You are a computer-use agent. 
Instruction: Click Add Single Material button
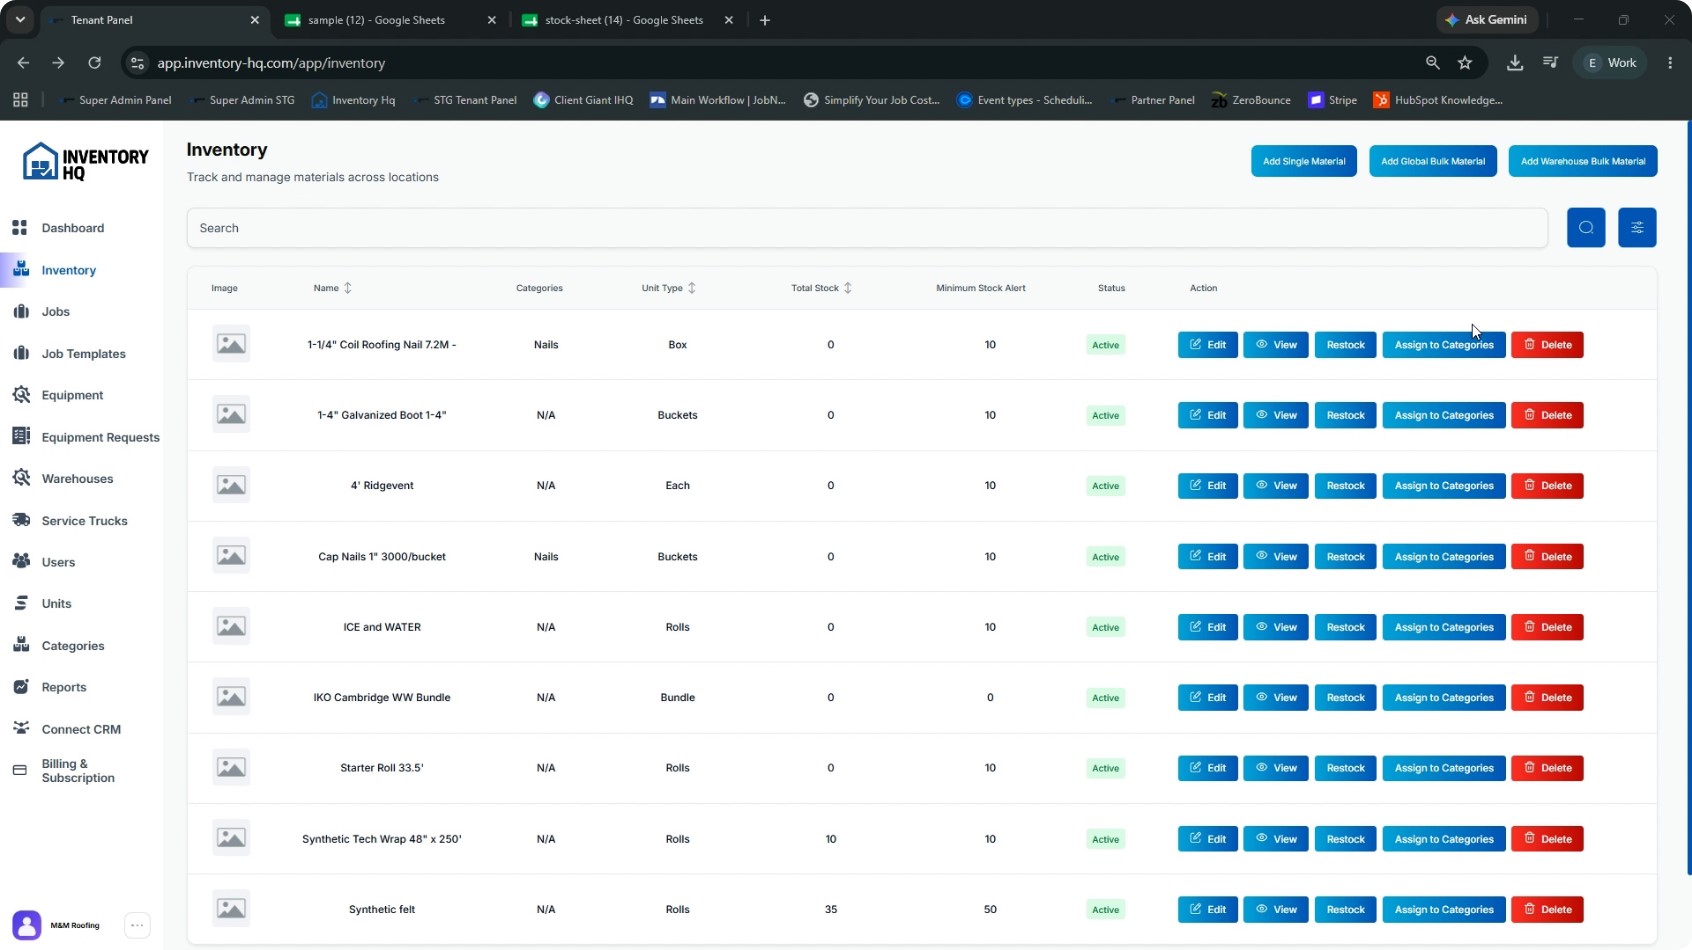(x=1304, y=161)
